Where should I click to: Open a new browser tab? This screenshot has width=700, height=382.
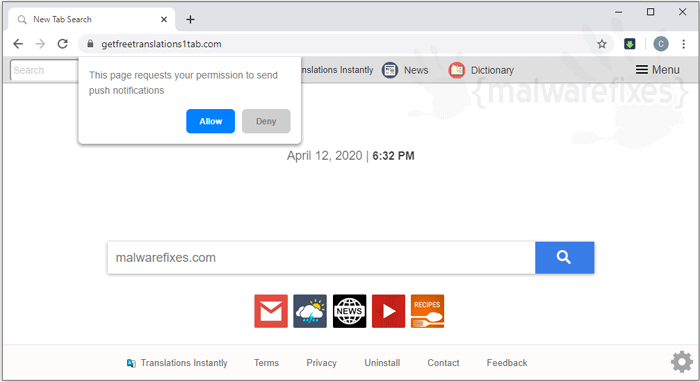pyautogui.click(x=190, y=19)
